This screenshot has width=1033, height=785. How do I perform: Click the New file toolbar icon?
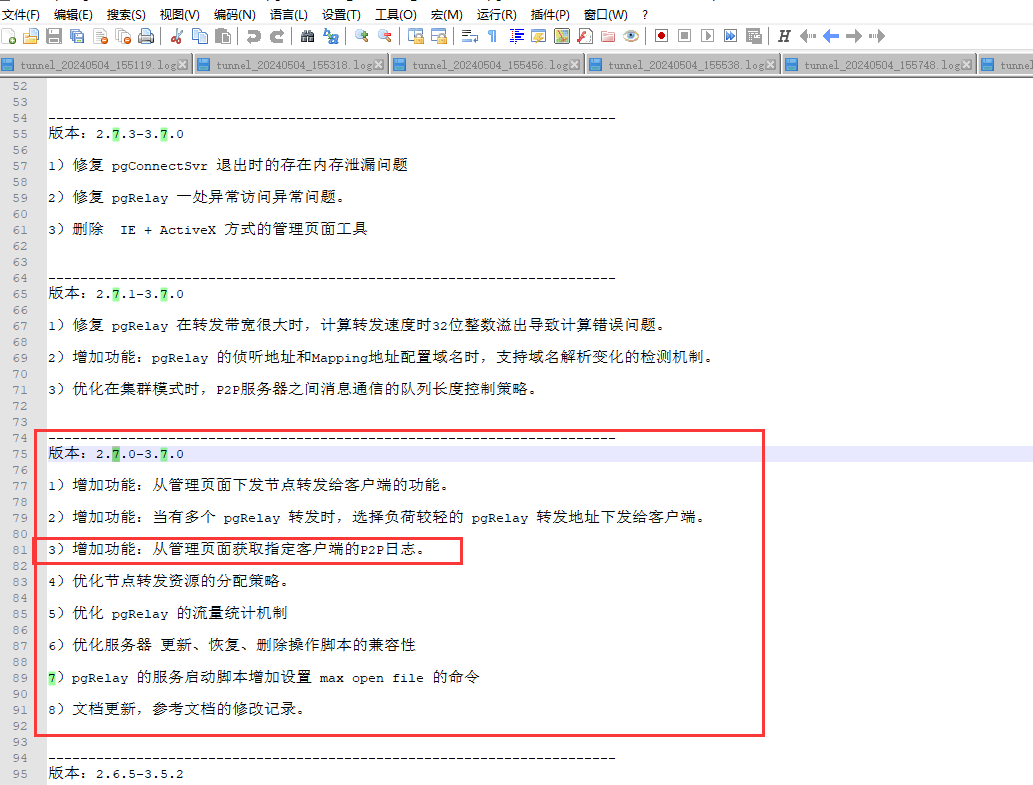[x=9, y=37]
